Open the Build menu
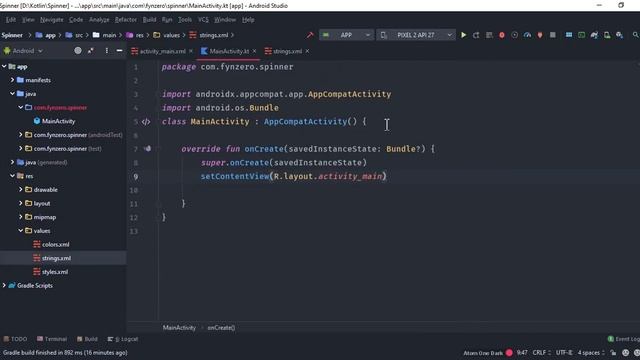Image resolution: width=640 pixels, height=360 pixels. click(x=149, y=20)
